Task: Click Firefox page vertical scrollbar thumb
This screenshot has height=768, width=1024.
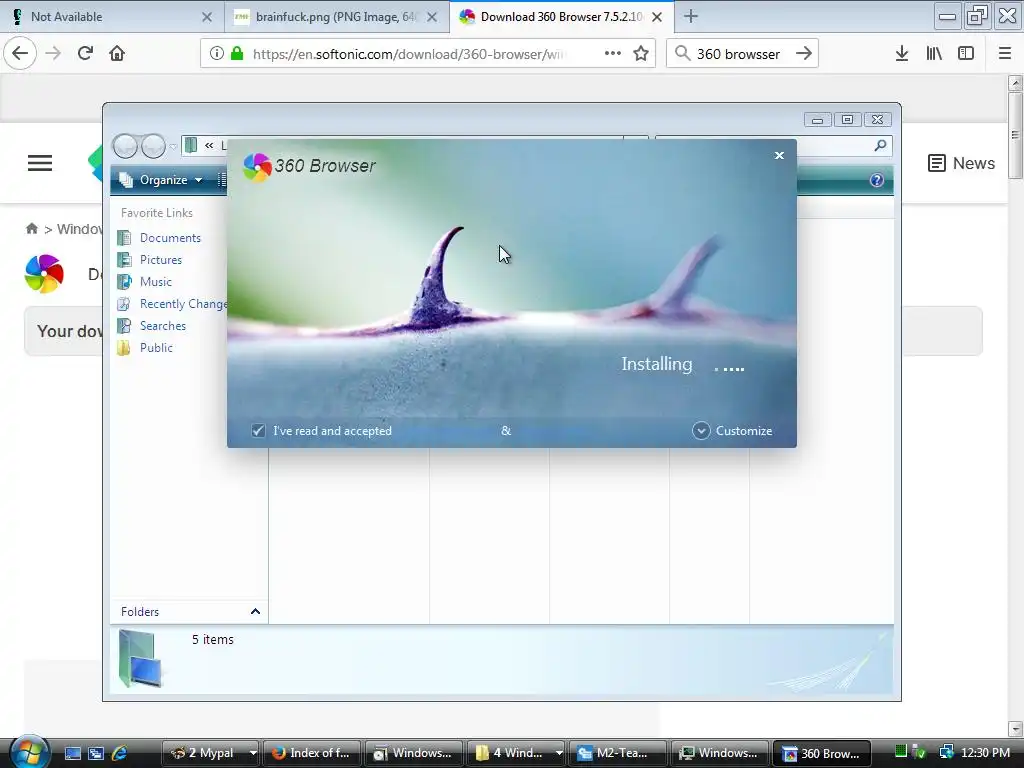Action: click(1015, 135)
